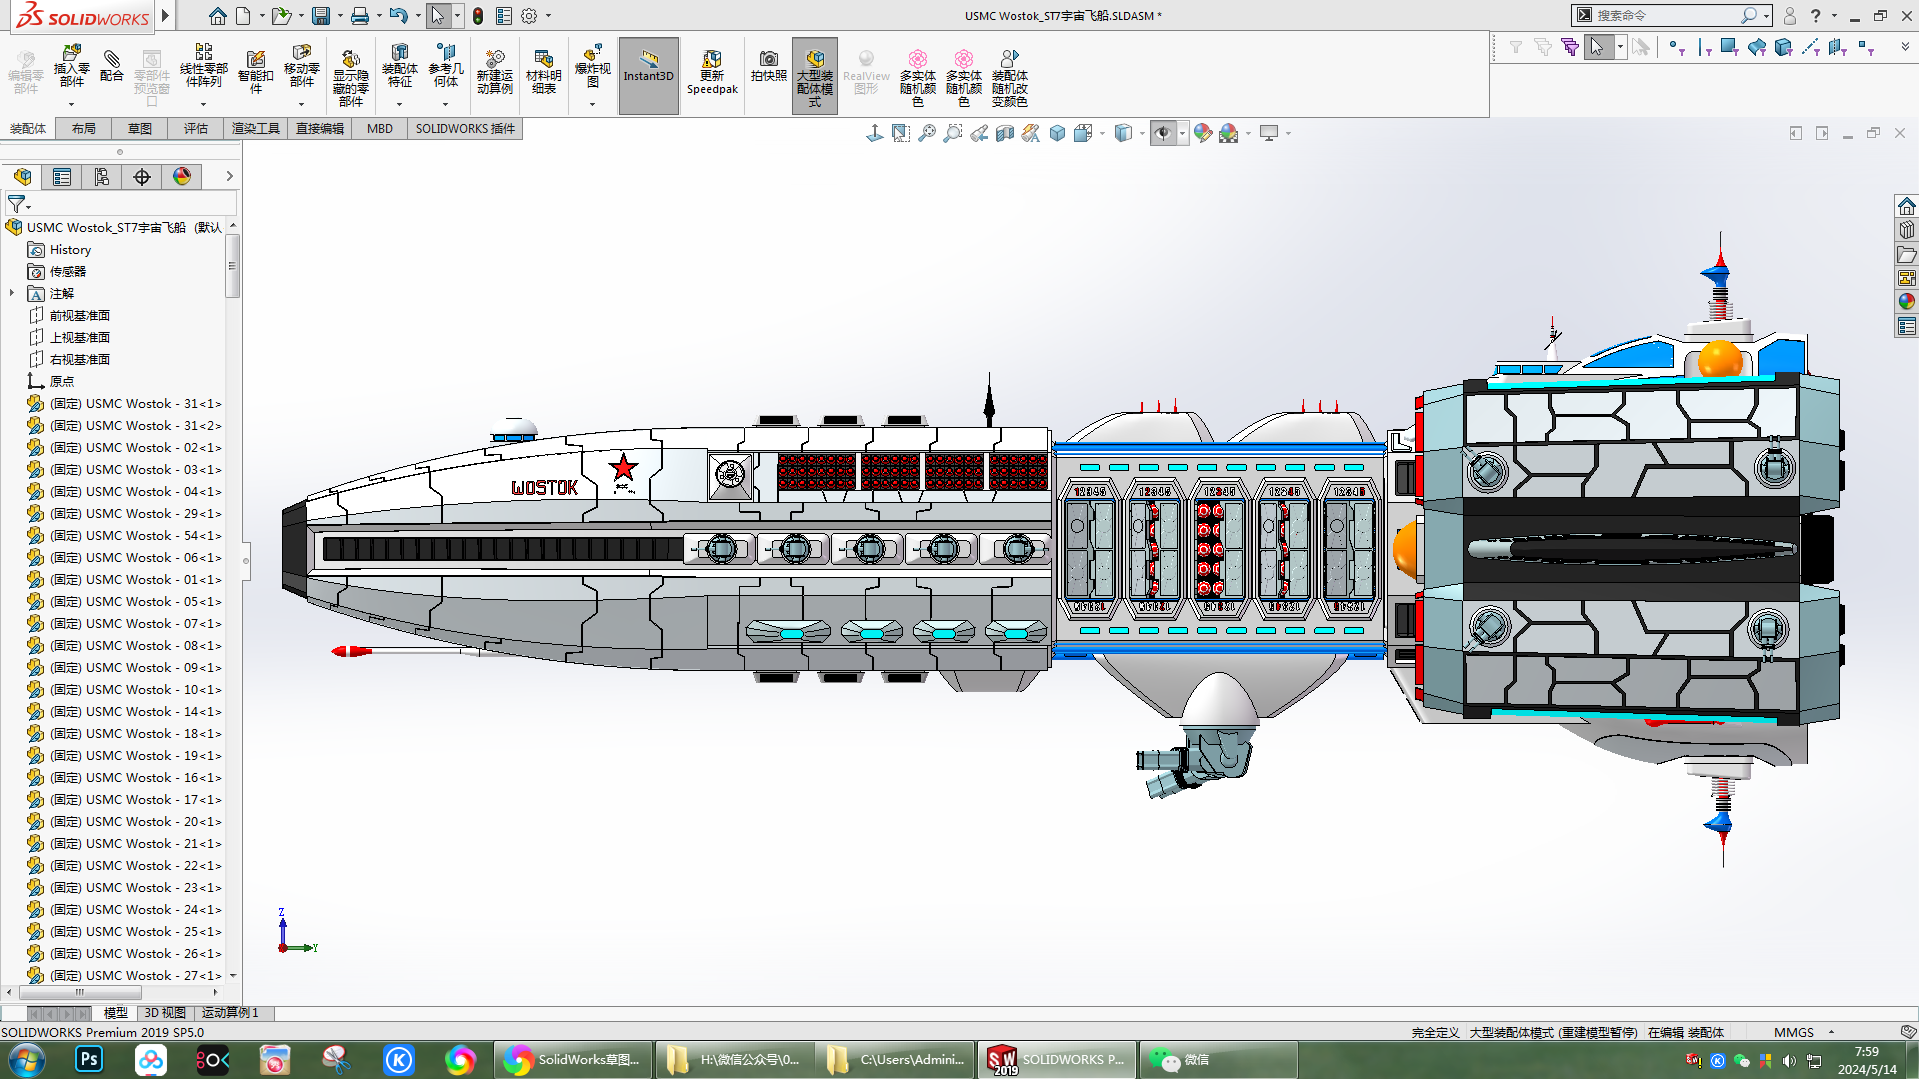
Task: Toggle Instant3D off
Action: pyautogui.click(x=648, y=68)
